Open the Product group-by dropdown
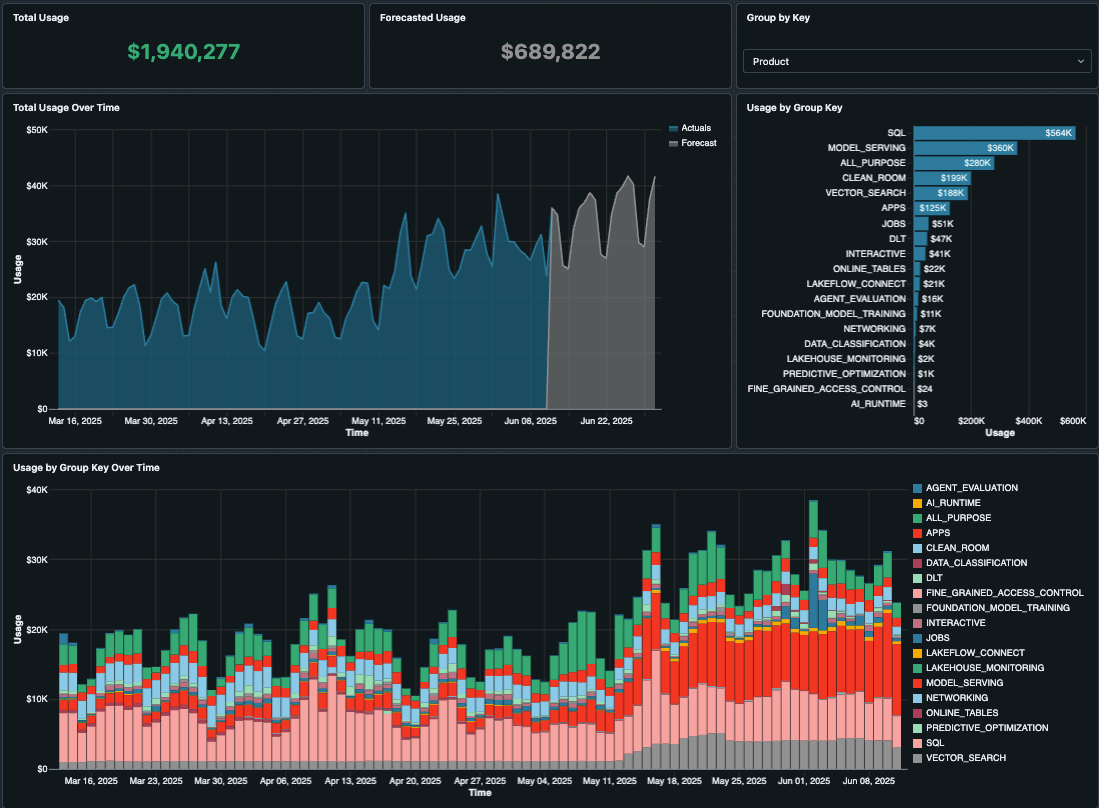 pos(915,62)
